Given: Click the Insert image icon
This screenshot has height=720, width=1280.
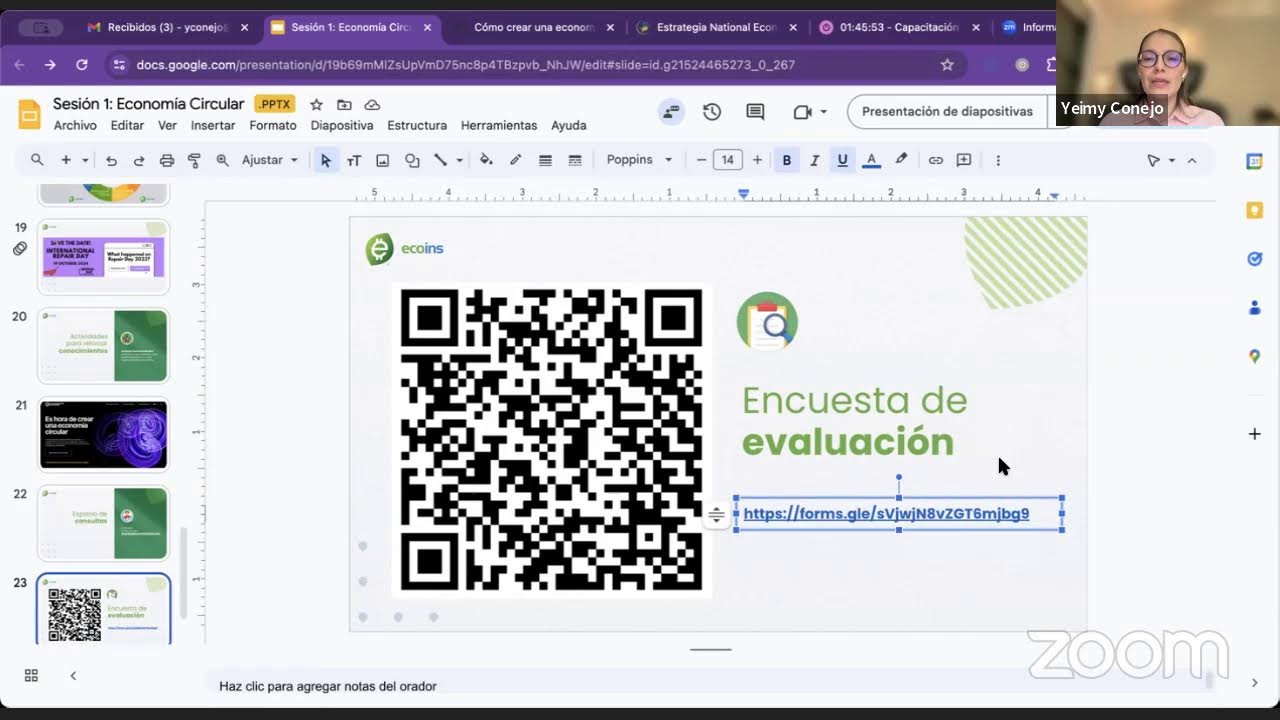Looking at the screenshot, I should click(382, 160).
